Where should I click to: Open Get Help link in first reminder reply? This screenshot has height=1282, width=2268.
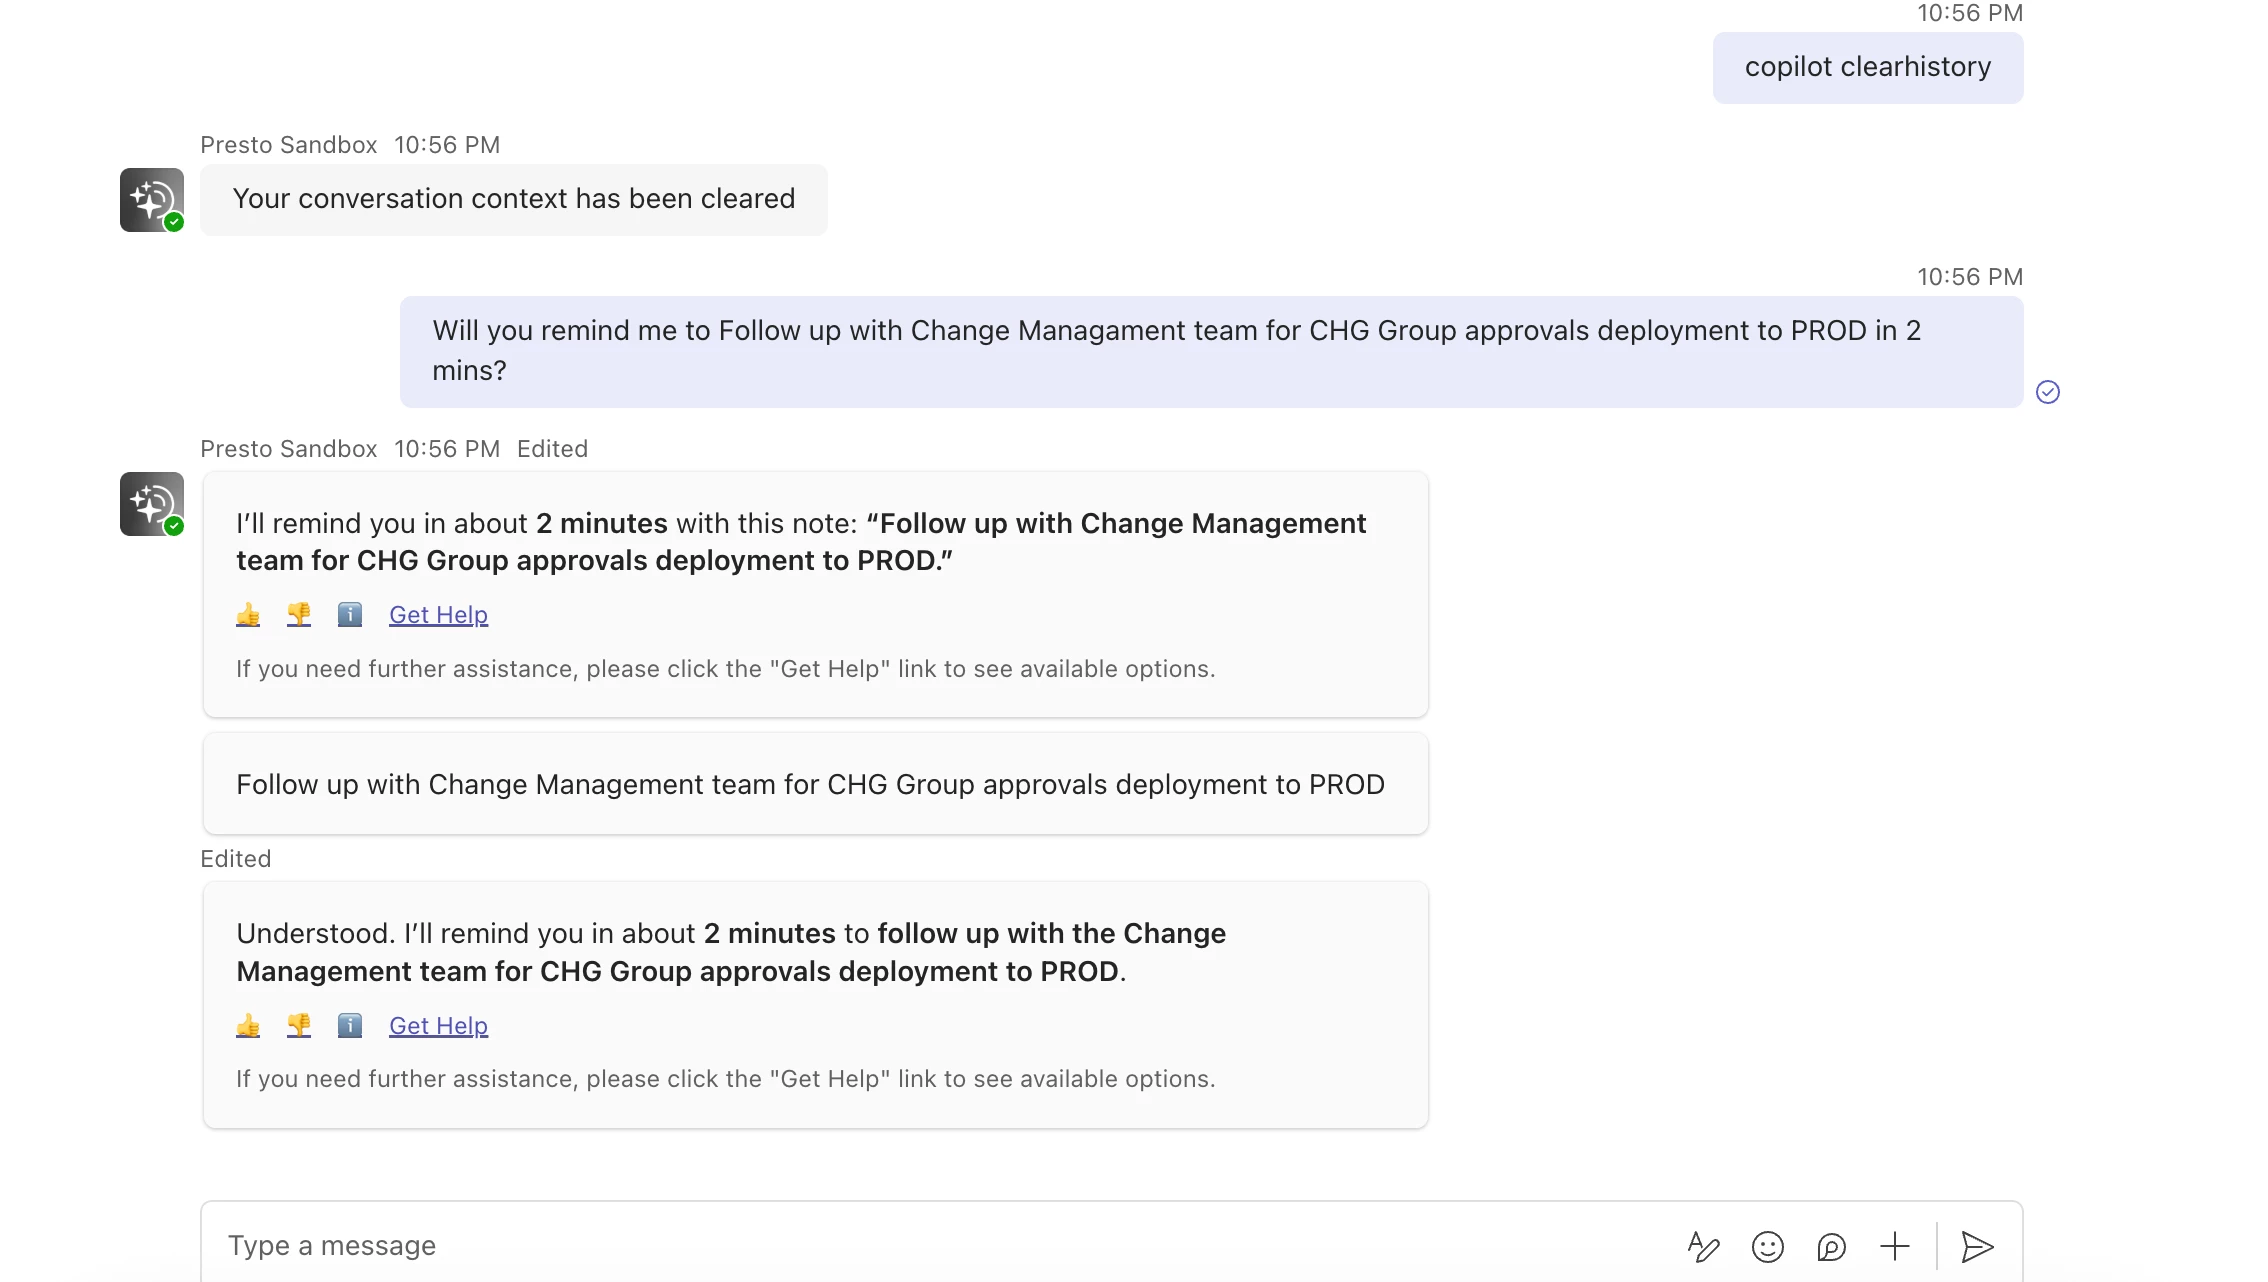(x=438, y=615)
